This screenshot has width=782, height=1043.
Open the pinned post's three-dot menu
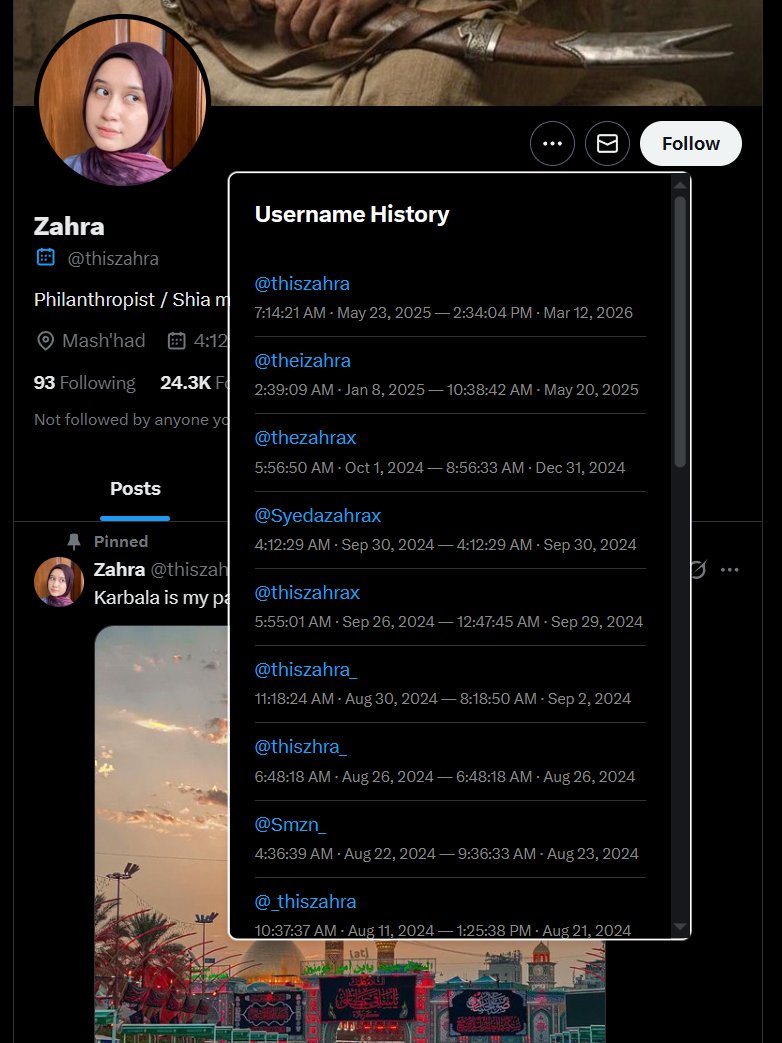[x=729, y=570]
